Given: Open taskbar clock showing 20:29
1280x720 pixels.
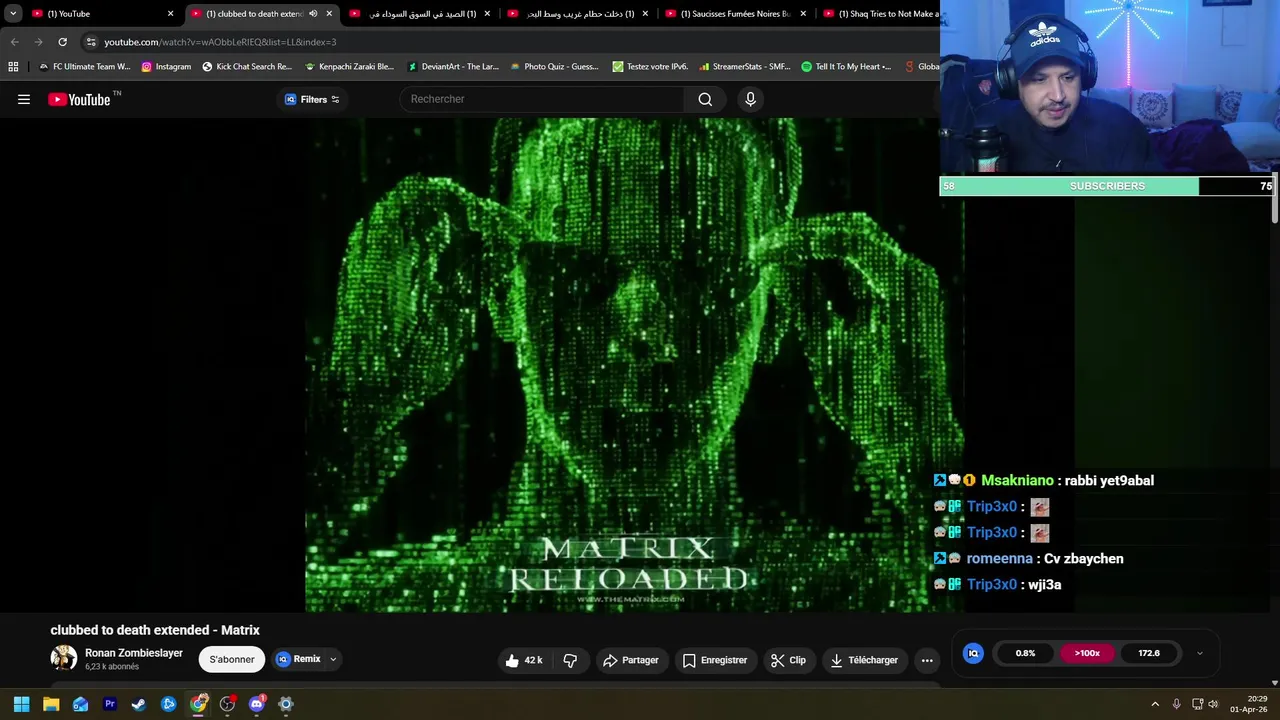Looking at the screenshot, I should coord(1249,704).
